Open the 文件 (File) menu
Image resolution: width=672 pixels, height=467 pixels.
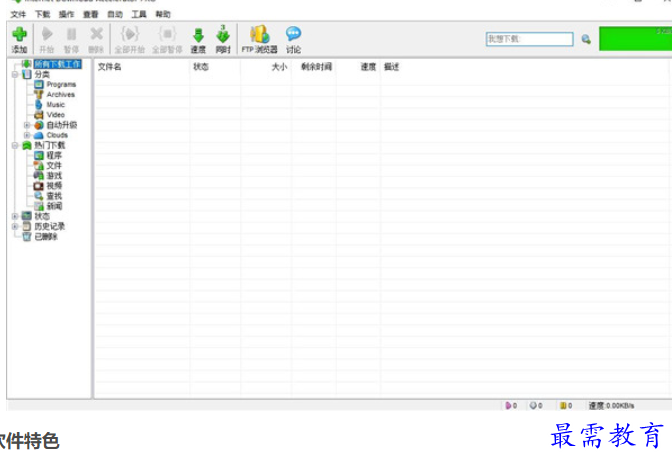tap(18, 15)
